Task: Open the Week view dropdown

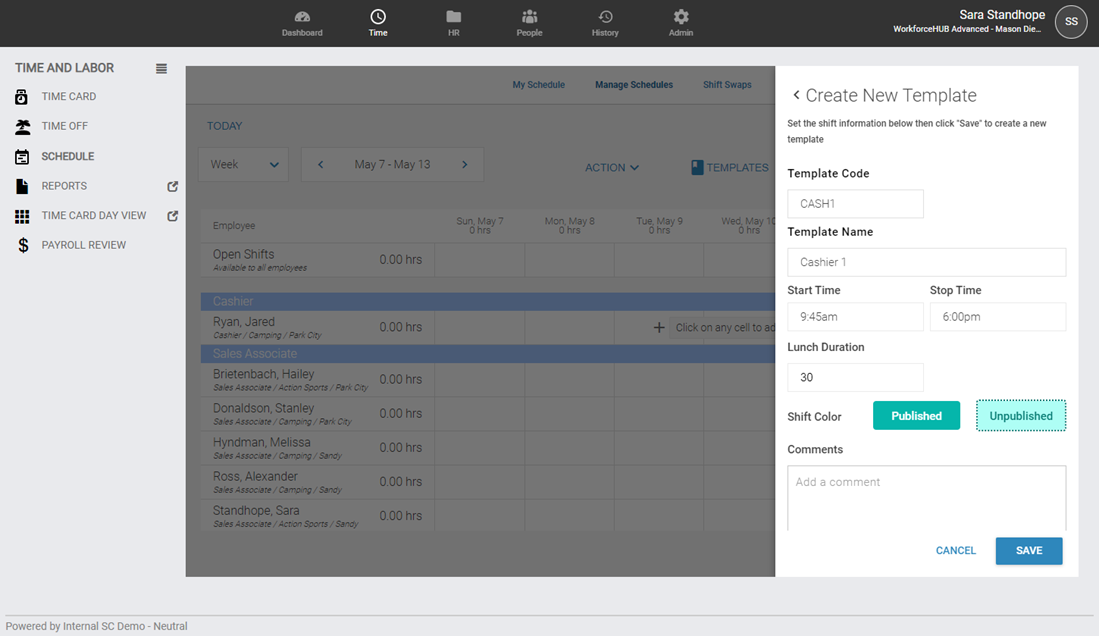Action: point(244,165)
